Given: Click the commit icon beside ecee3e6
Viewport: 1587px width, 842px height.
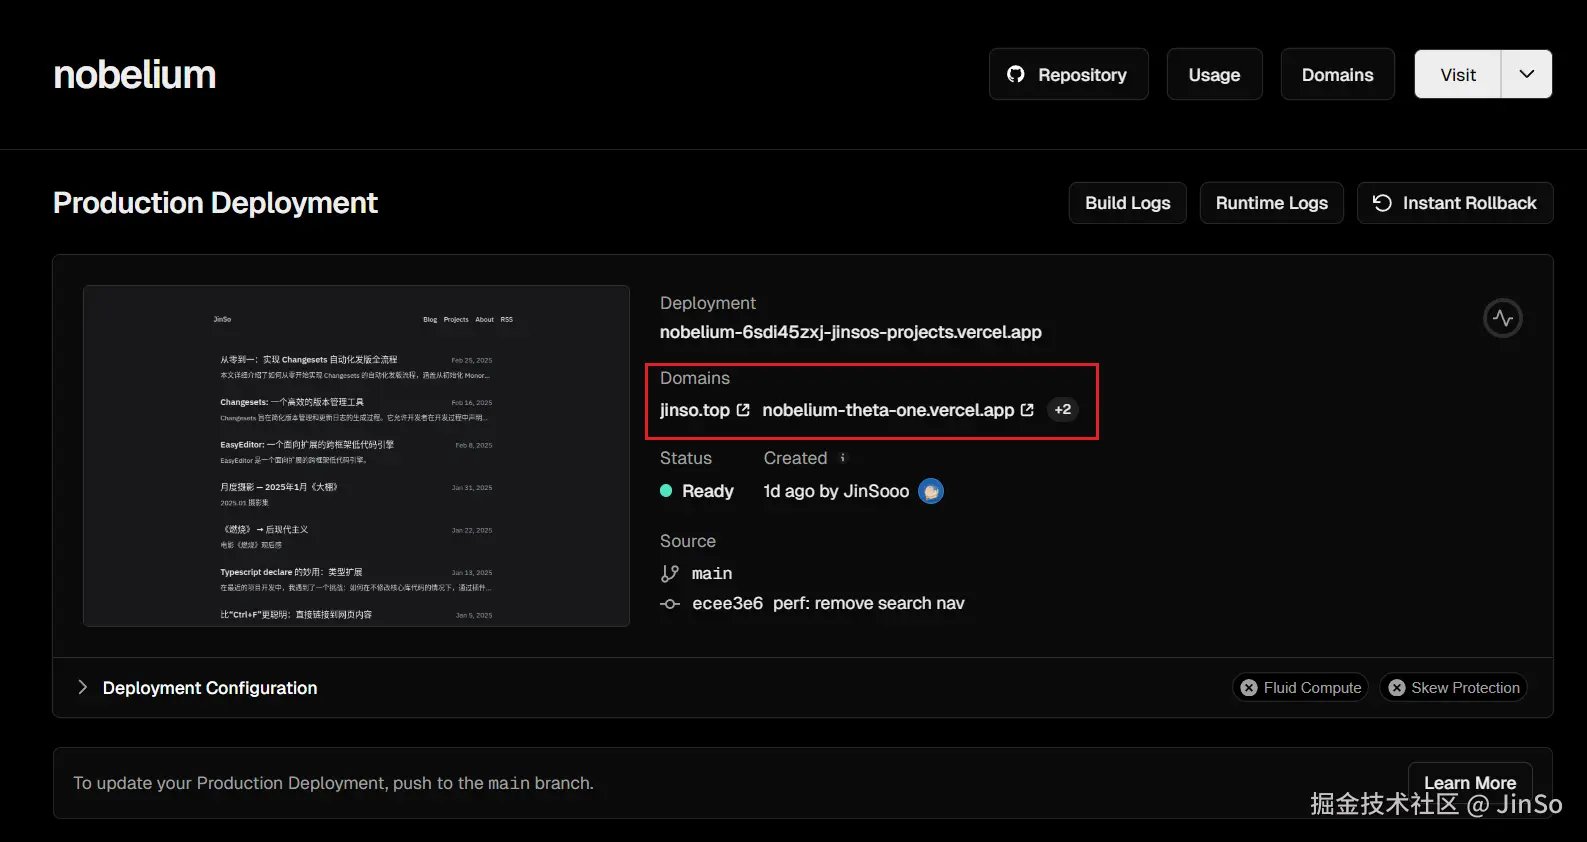Looking at the screenshot, I should (670, 604).
